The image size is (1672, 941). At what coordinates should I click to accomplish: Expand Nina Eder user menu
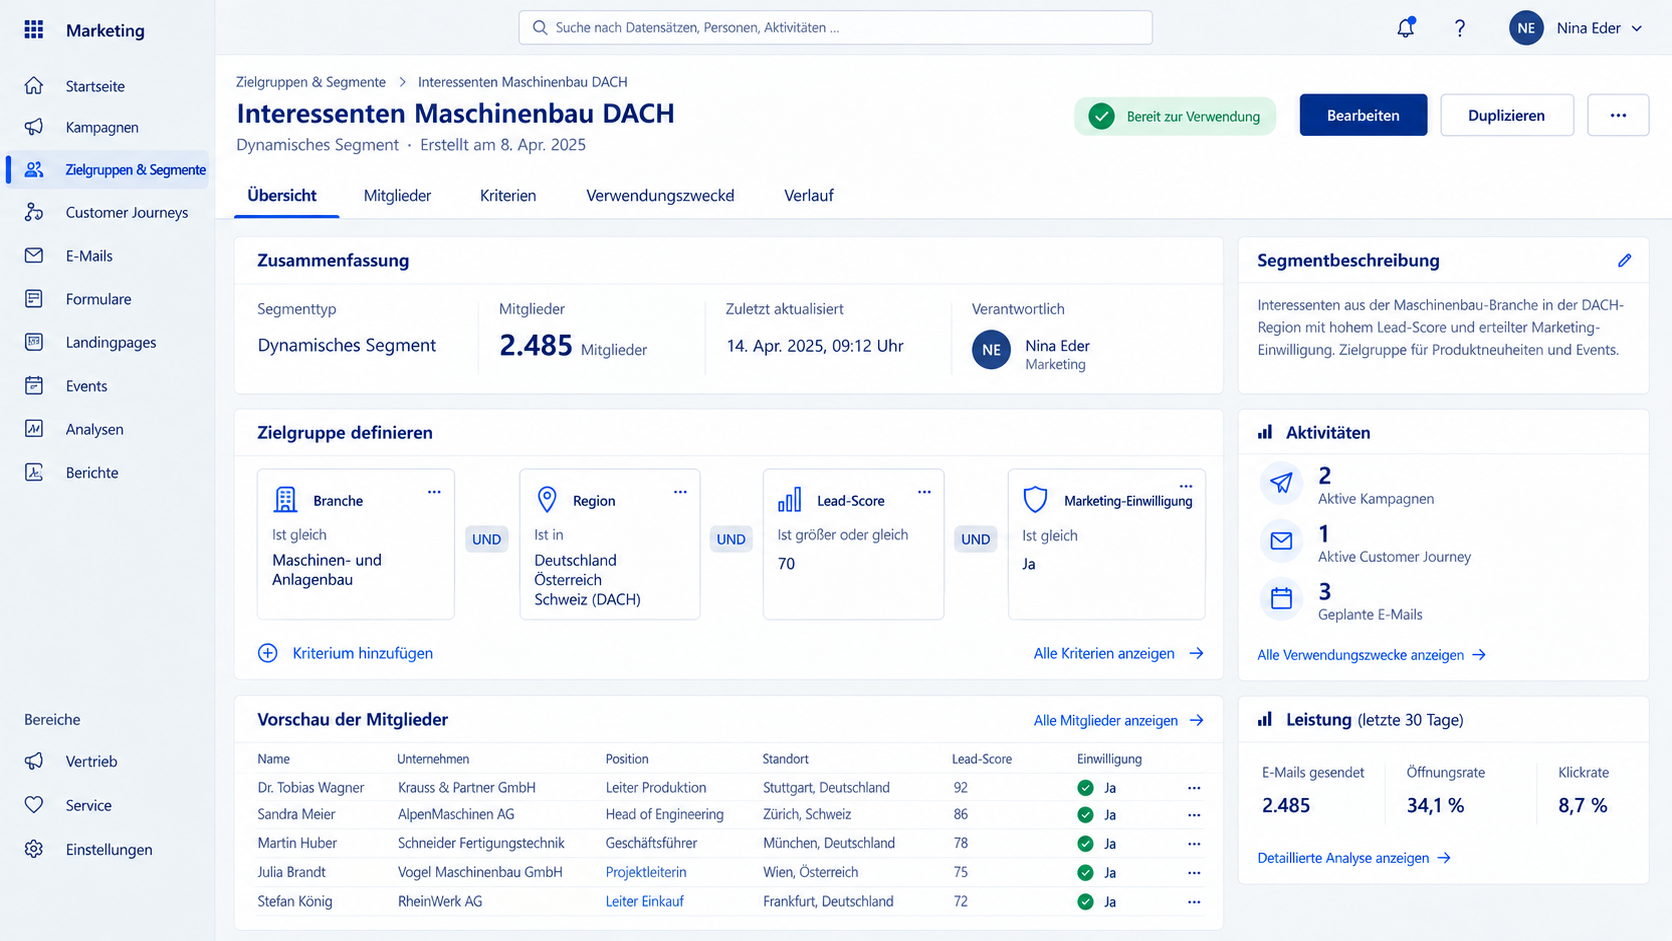pyautogui.click(x=1576, y=28)
